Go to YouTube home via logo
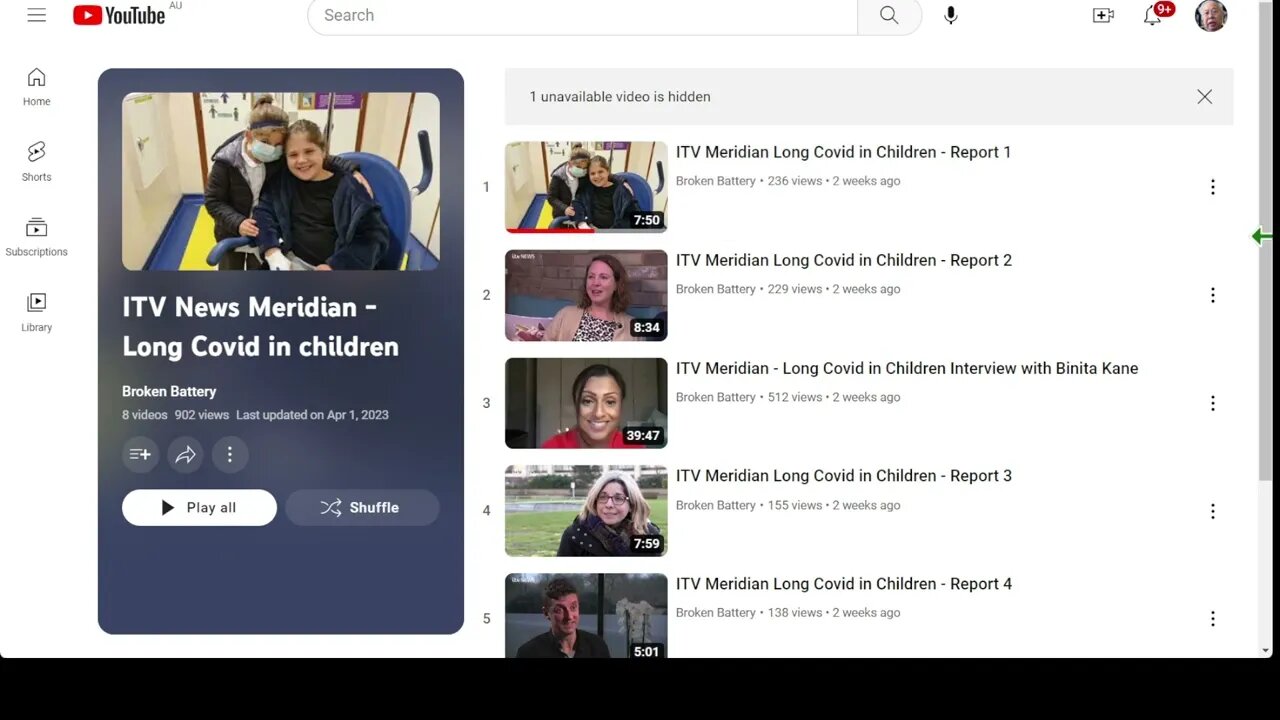1280x720 pixels. pos(119,15)
